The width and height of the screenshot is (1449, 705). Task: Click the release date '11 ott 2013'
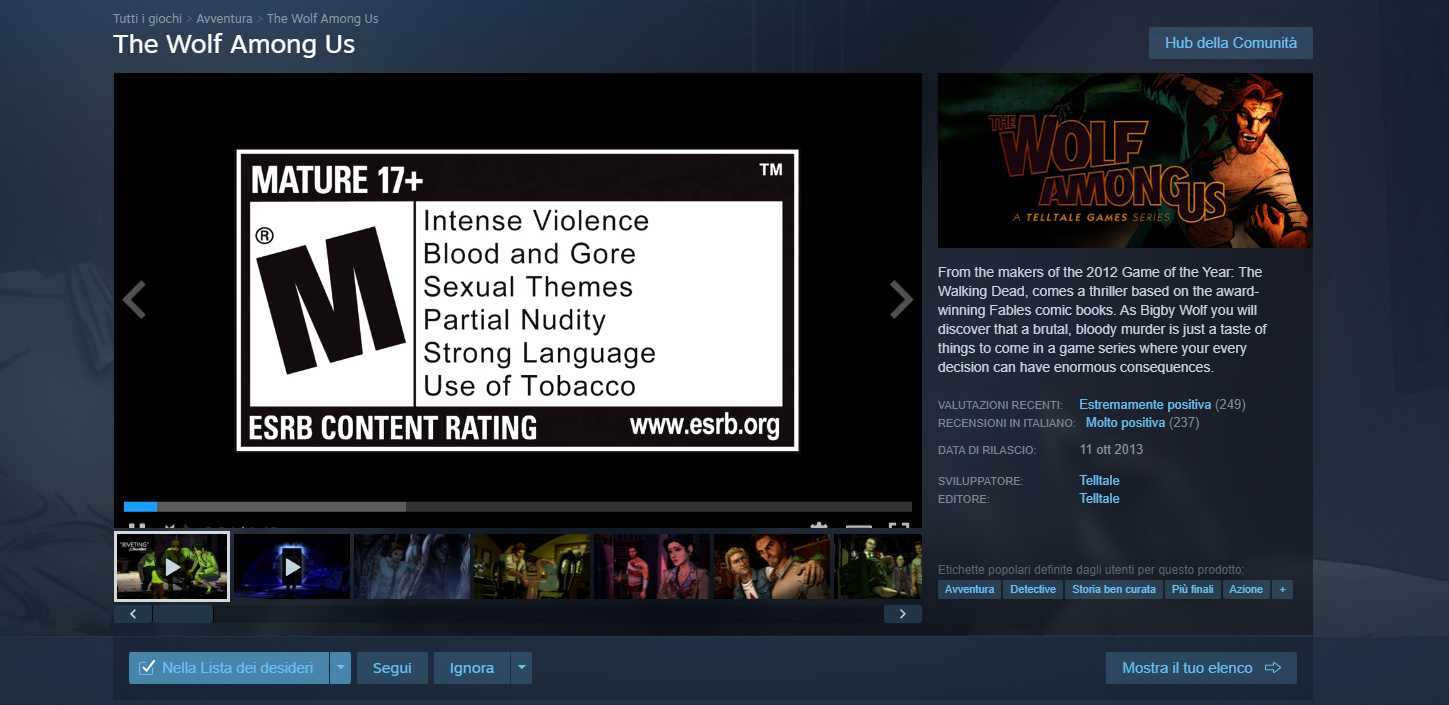(1111, 449)
